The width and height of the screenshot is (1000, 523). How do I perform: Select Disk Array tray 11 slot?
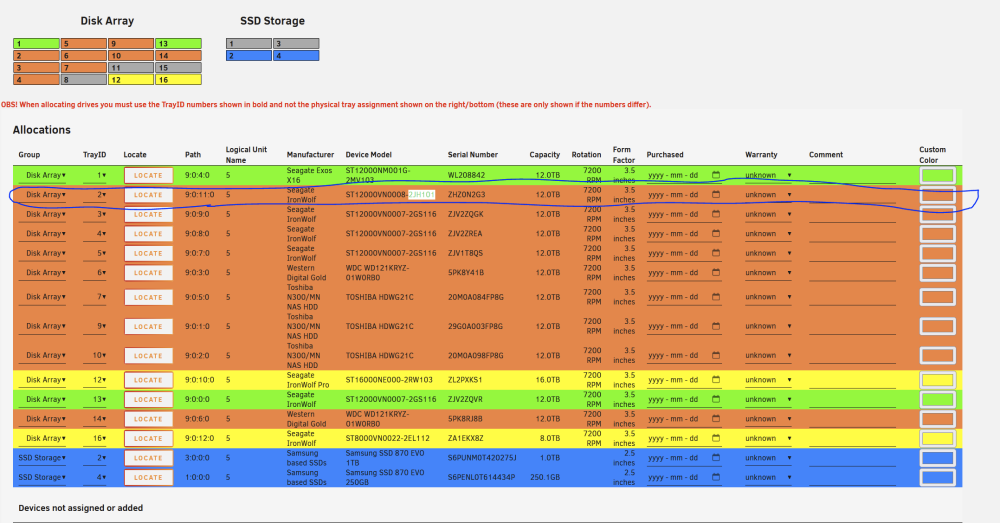click(131, 68)
